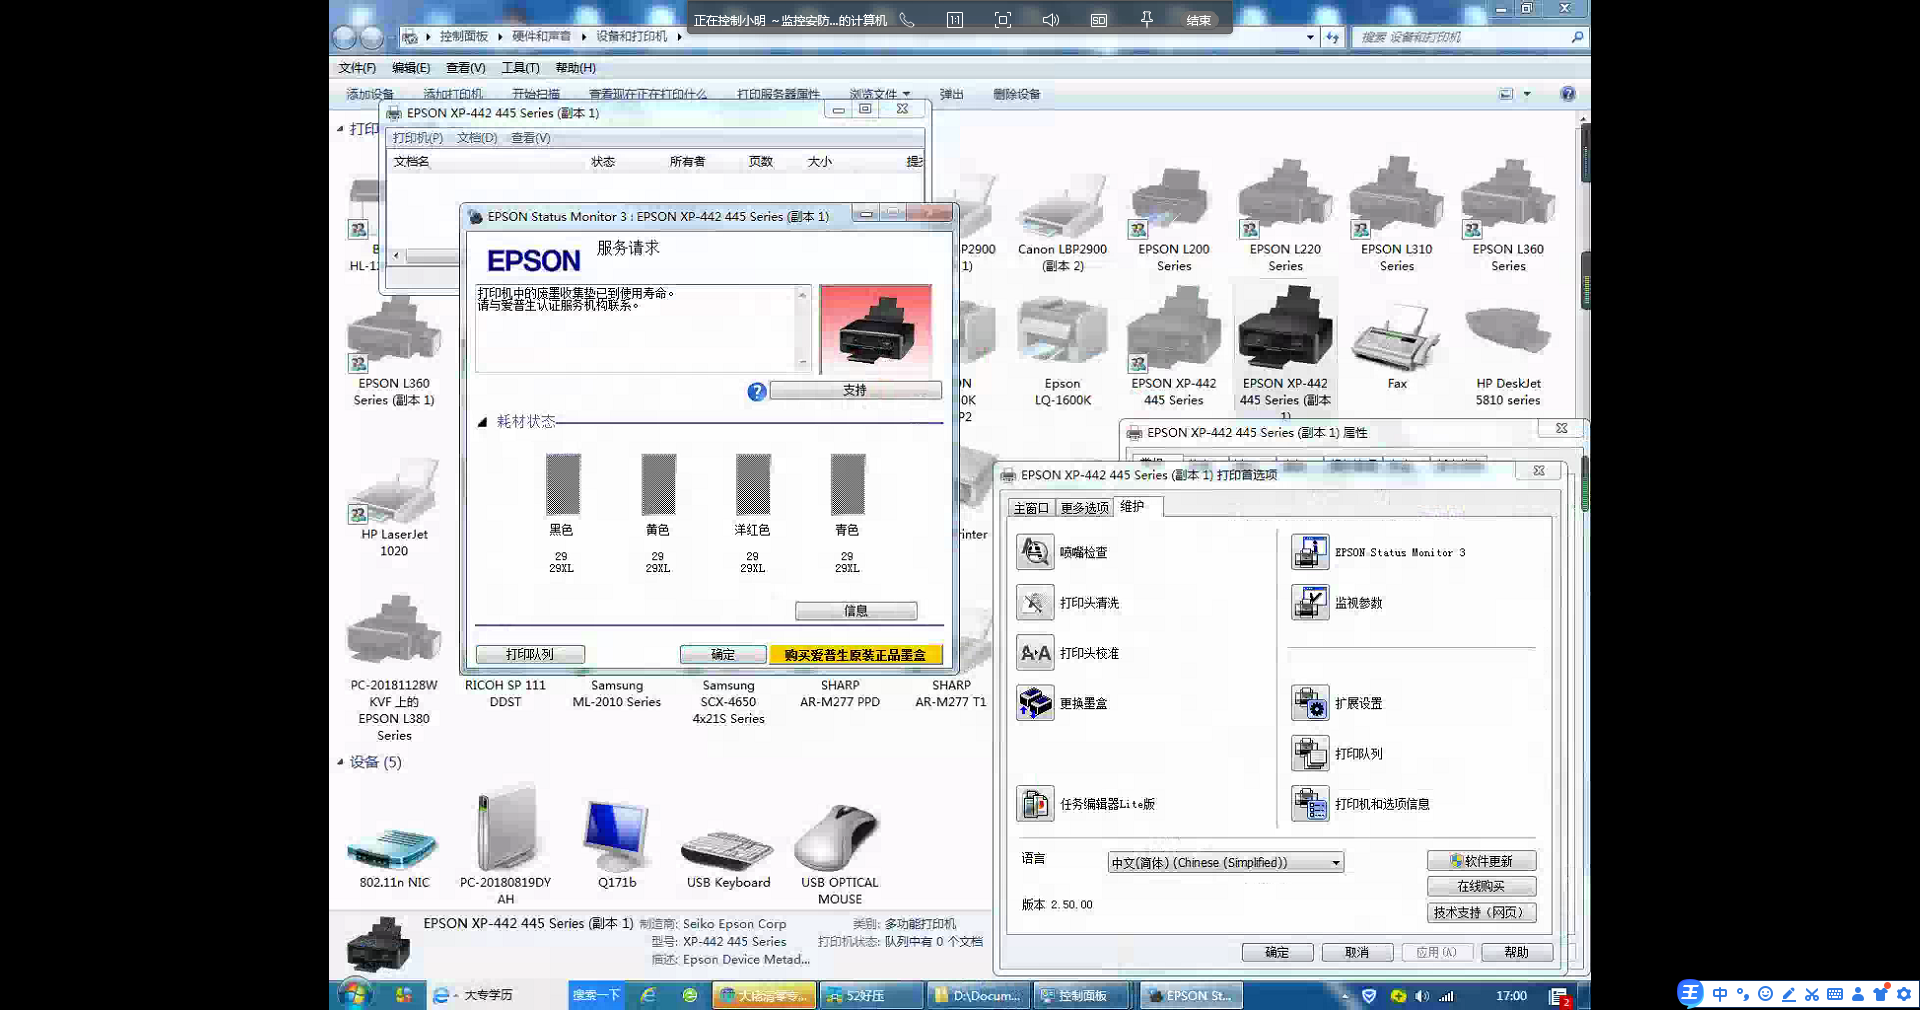Launch EPSON Status Monitor 3 from maintenance tab

tap(1310, 552)
